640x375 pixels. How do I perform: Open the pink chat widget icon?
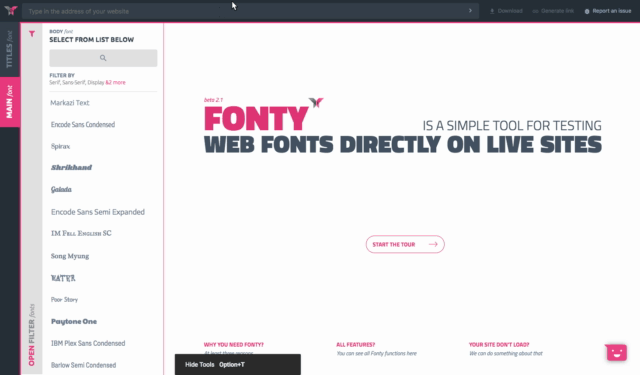point(616,353)
